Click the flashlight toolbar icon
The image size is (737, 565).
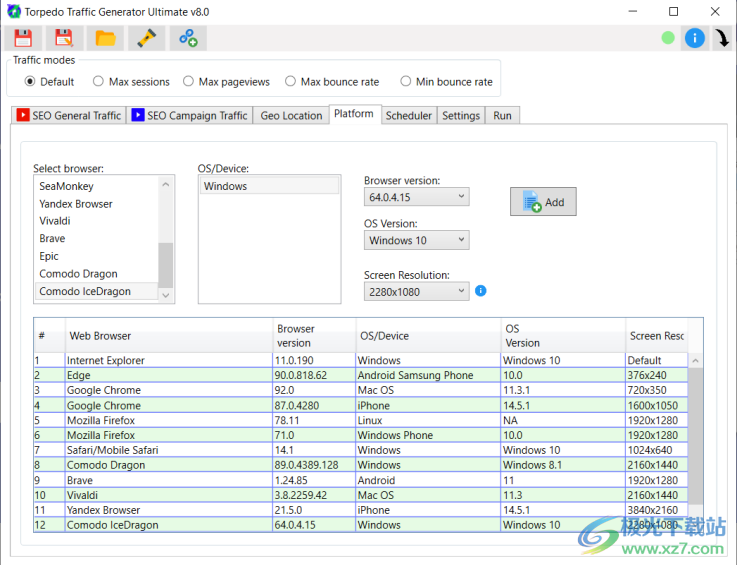click(x=147, y=38)
